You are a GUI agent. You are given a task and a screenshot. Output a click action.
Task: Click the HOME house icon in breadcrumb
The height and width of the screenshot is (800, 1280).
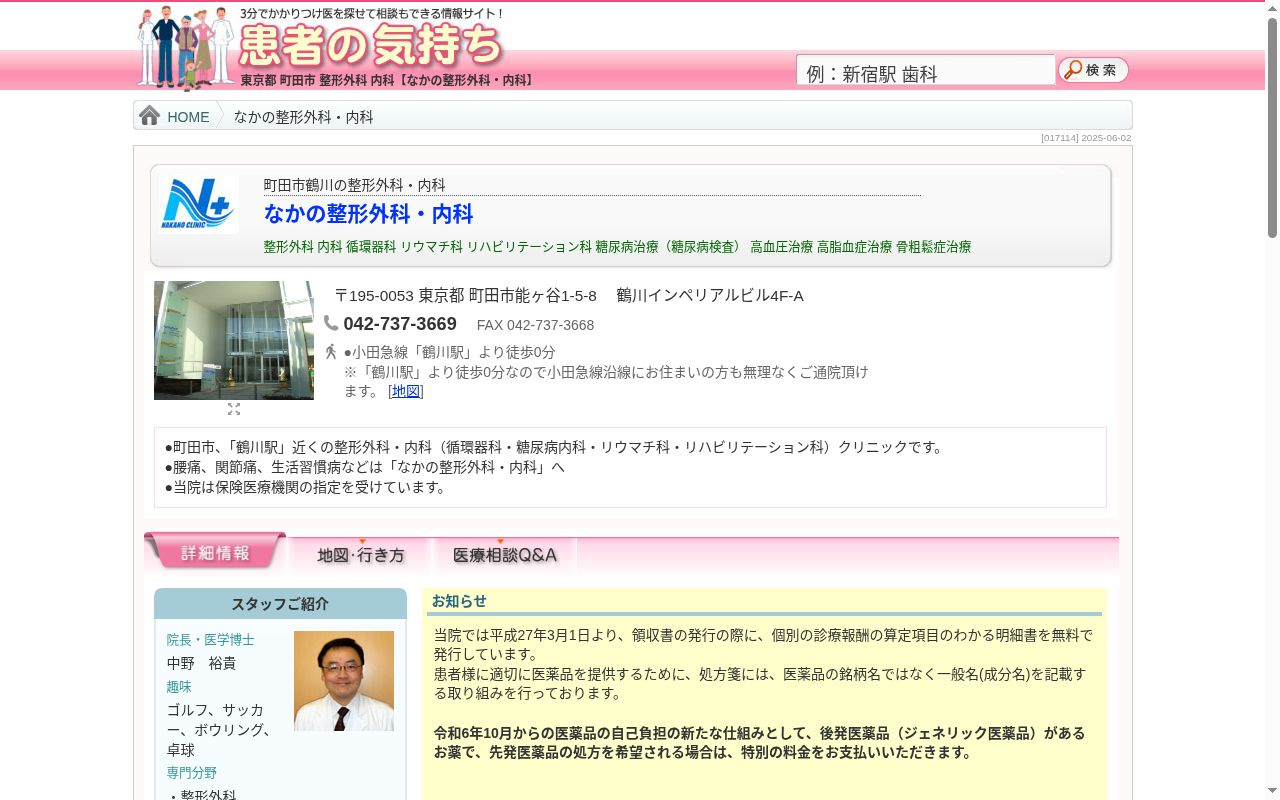tap(149, 116)
